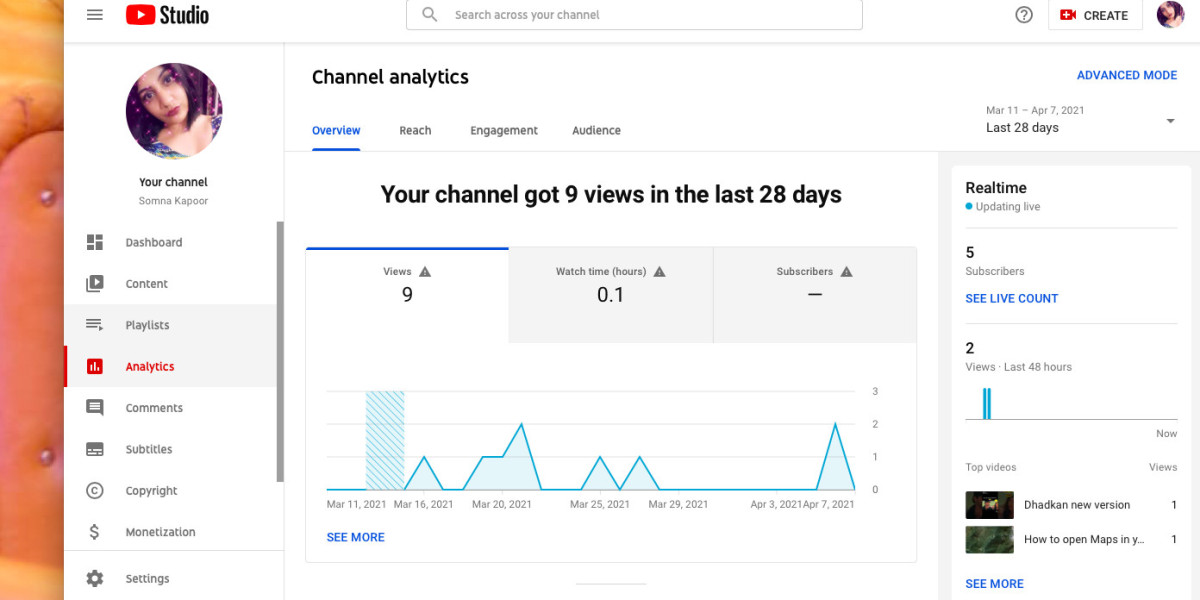Click the CREATE button
The height and width of the screenshot is (600, 1200).
(1095, 15)
